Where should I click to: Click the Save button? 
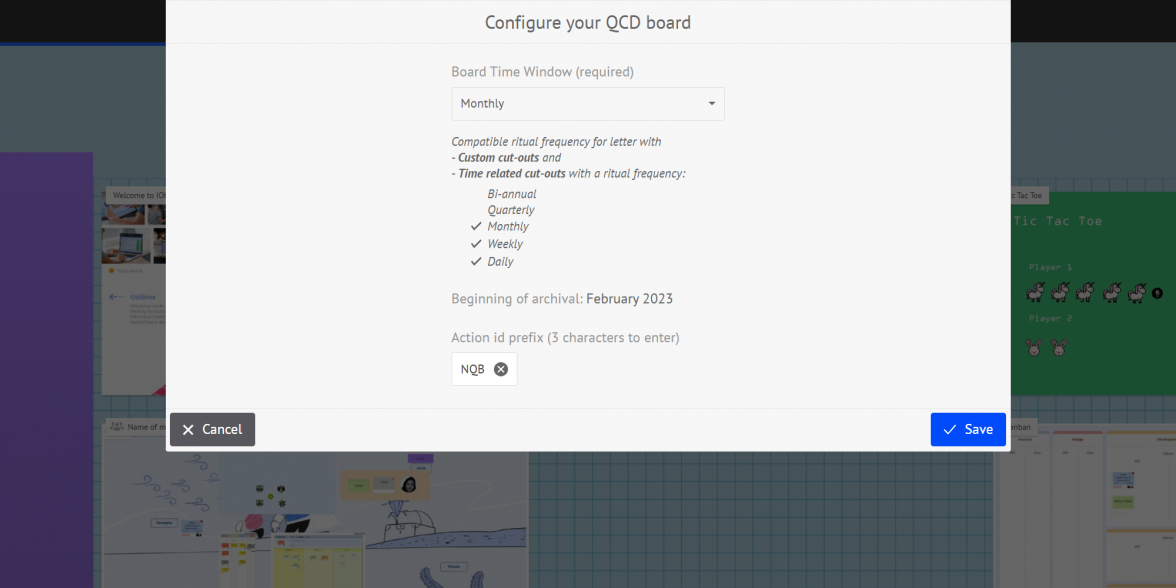(967, 429)
